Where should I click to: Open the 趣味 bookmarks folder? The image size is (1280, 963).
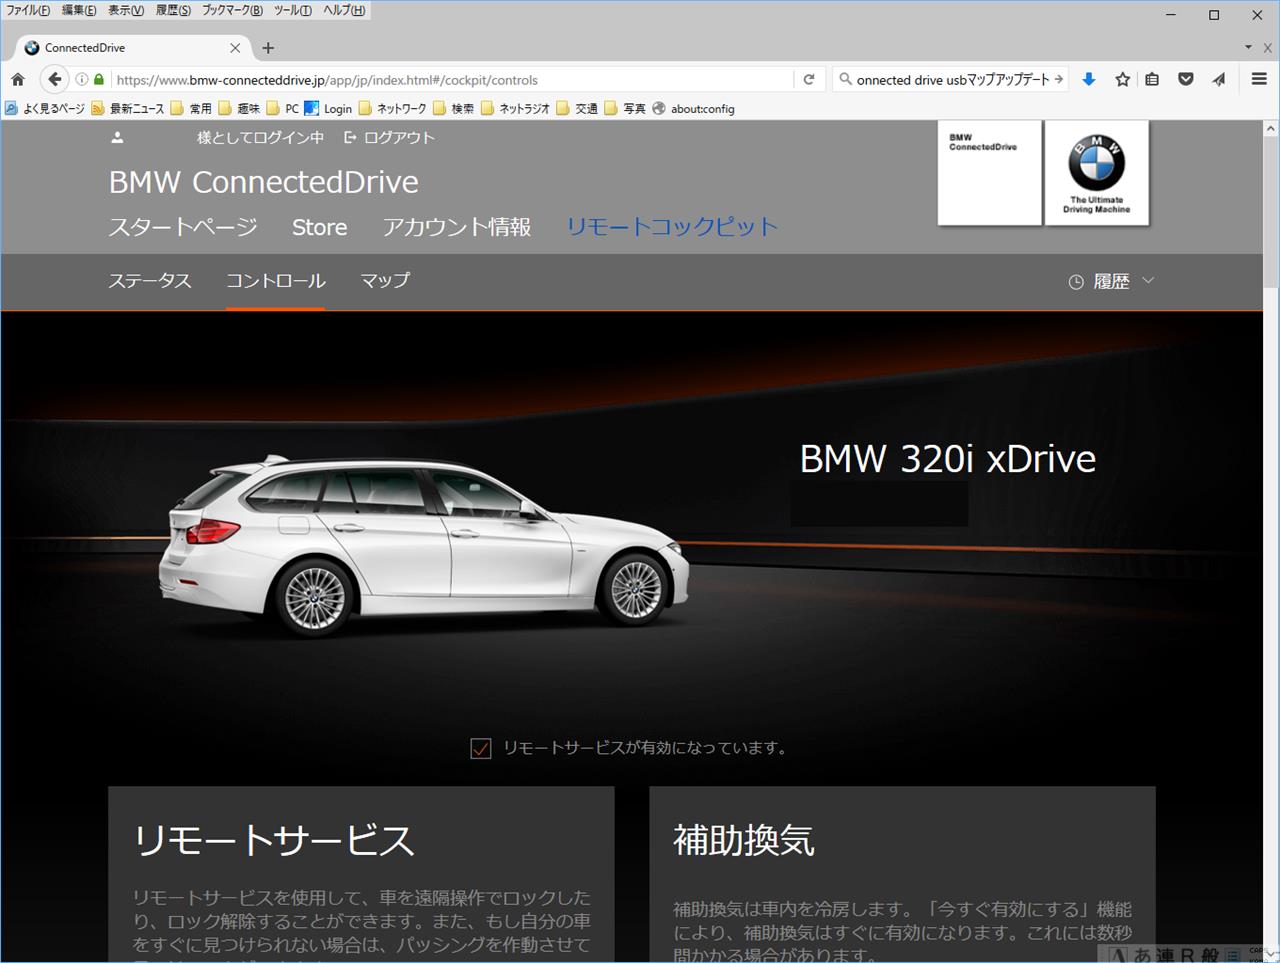[x=240, y=108]
